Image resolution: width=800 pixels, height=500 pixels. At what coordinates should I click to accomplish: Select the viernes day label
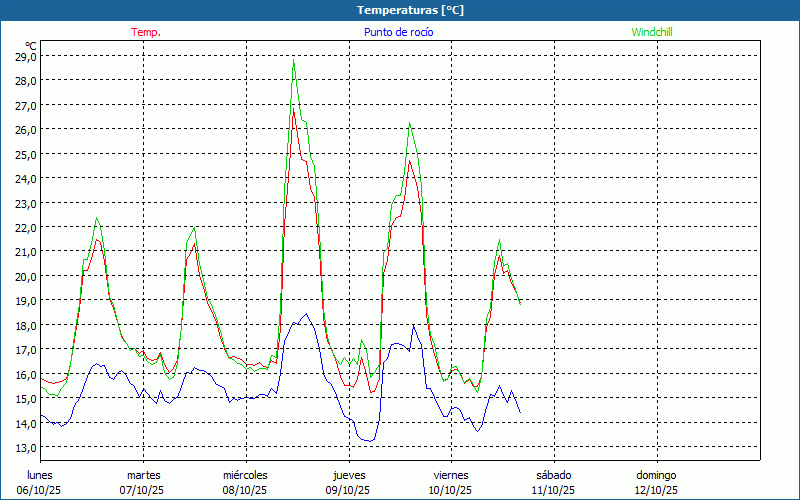pos(450,475)
